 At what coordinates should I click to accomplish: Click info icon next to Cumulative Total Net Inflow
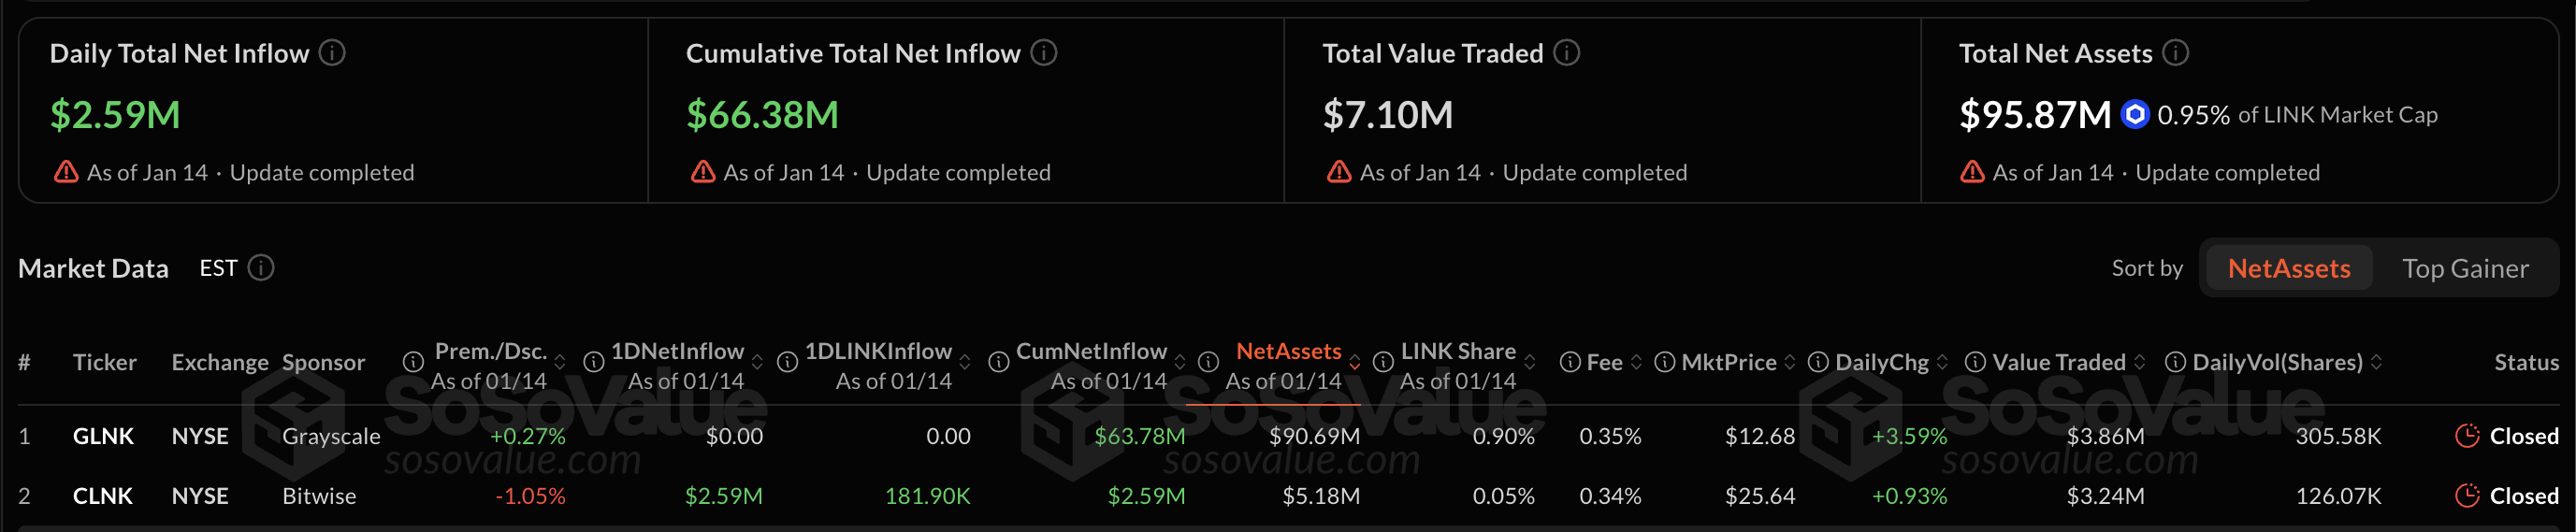pos(1044,52)
